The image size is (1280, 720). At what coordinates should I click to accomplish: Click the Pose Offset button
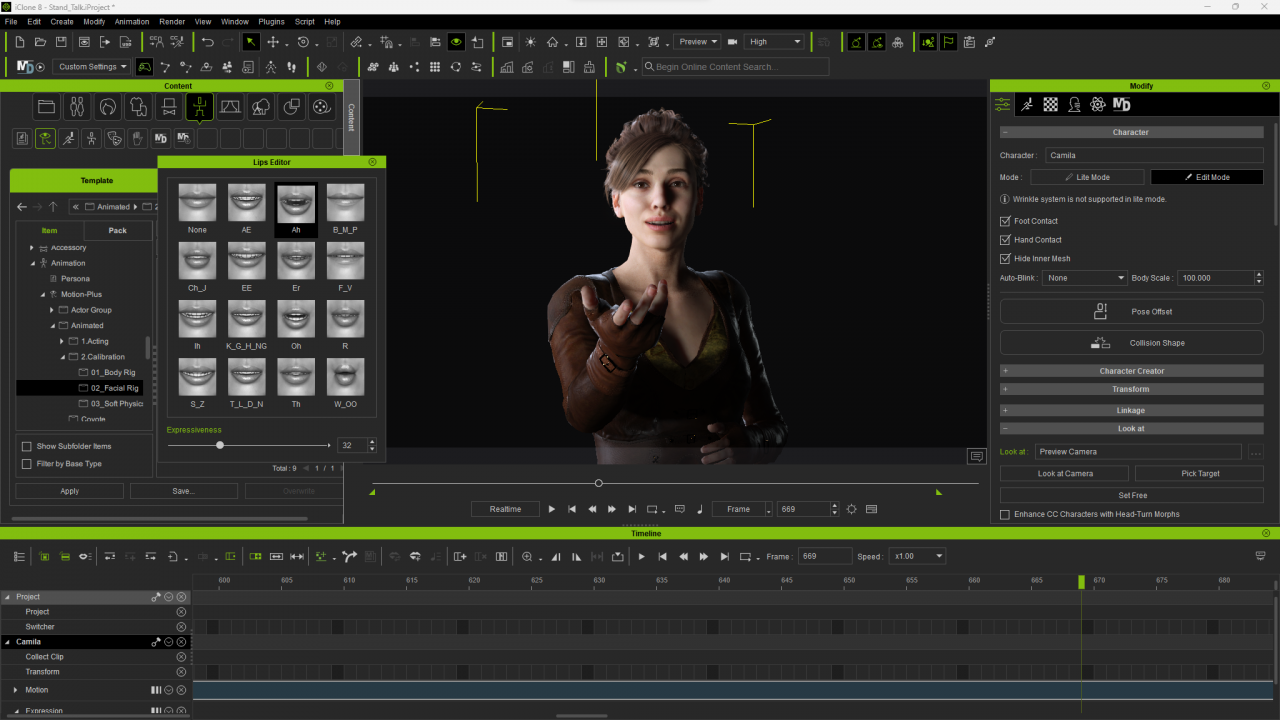click(1131, 311)
